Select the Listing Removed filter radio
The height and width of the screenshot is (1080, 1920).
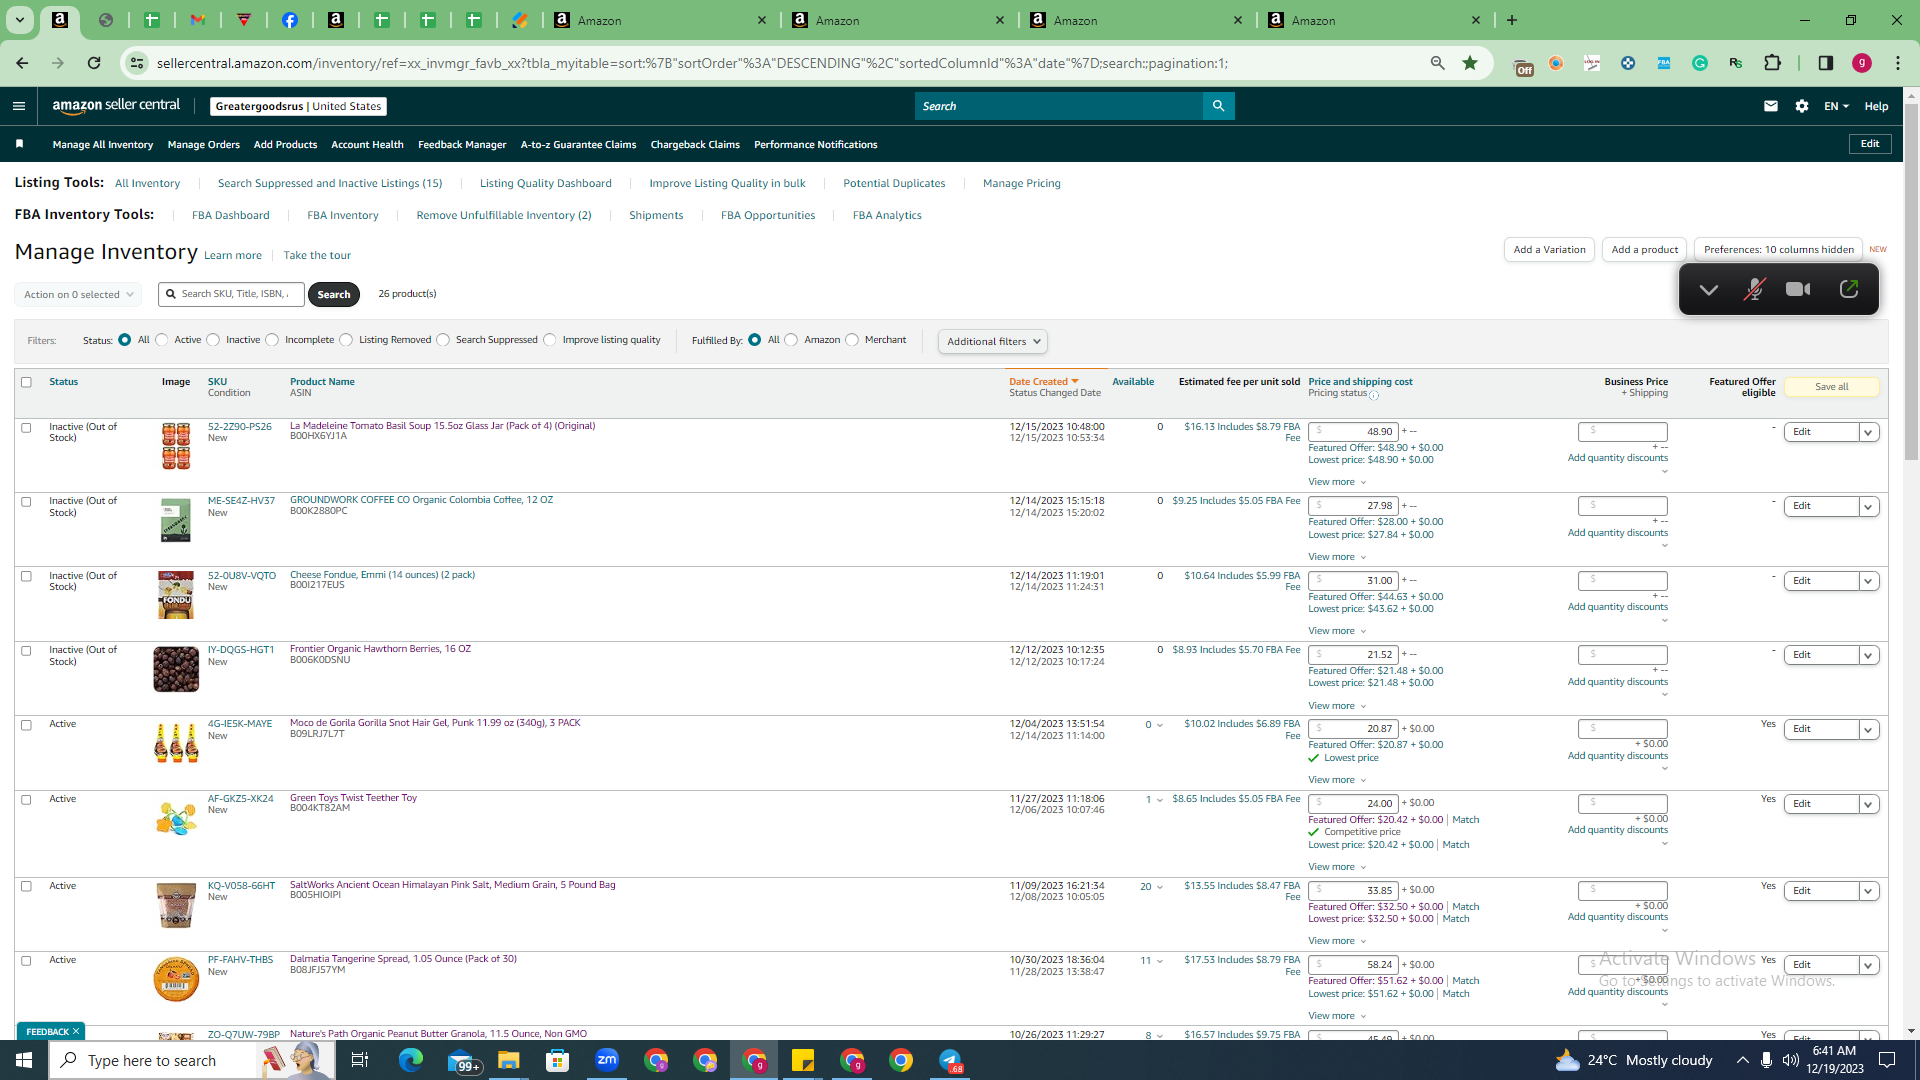[x=346, y=340]
